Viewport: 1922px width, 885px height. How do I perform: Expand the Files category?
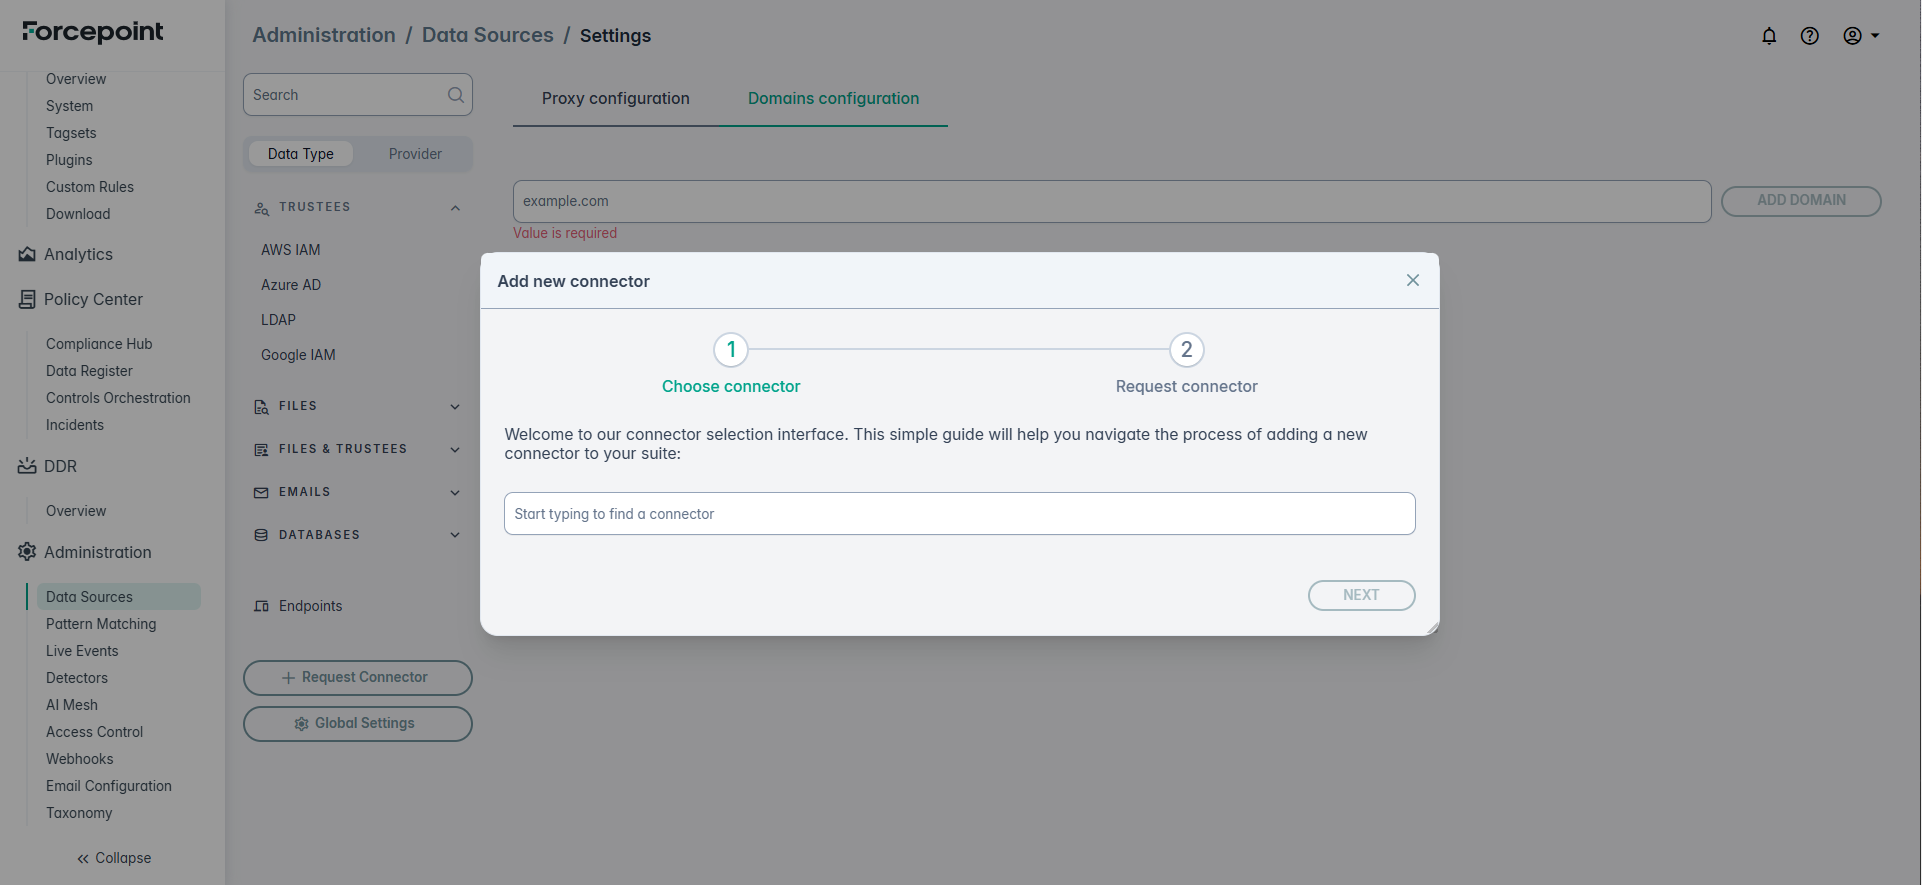[455, 407]
